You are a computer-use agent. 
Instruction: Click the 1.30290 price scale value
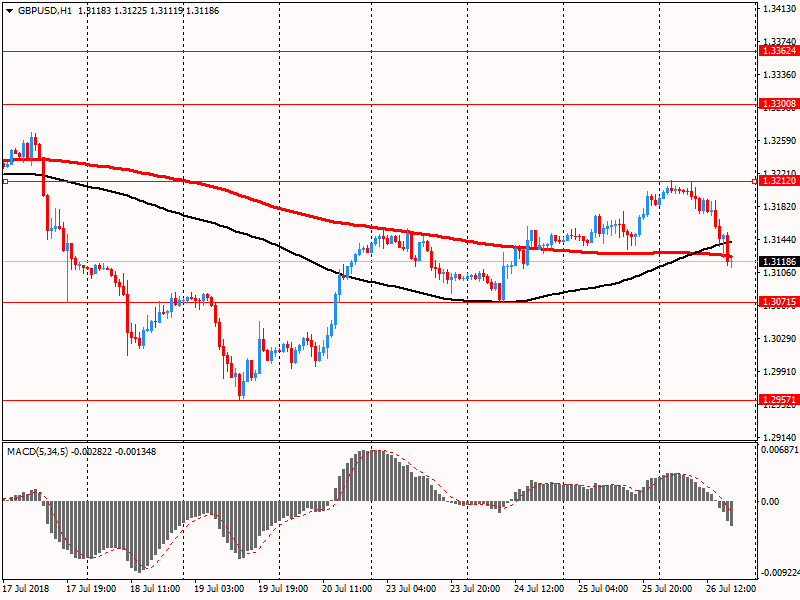coord(780,338)
